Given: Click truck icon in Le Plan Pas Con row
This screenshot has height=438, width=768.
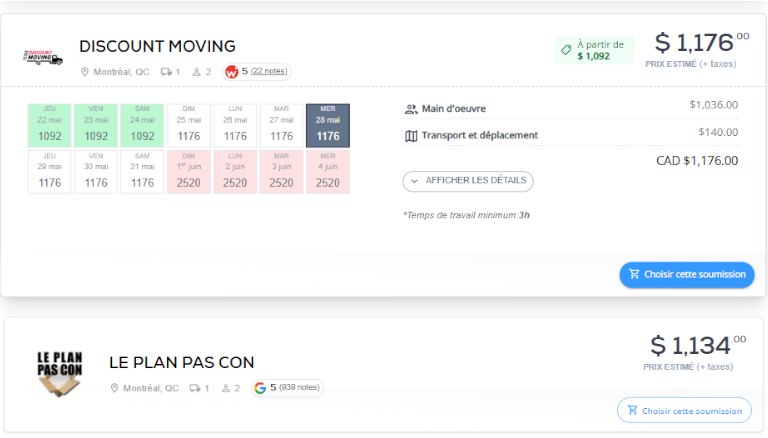Looking at the screenshot, I should coord(195,388).
